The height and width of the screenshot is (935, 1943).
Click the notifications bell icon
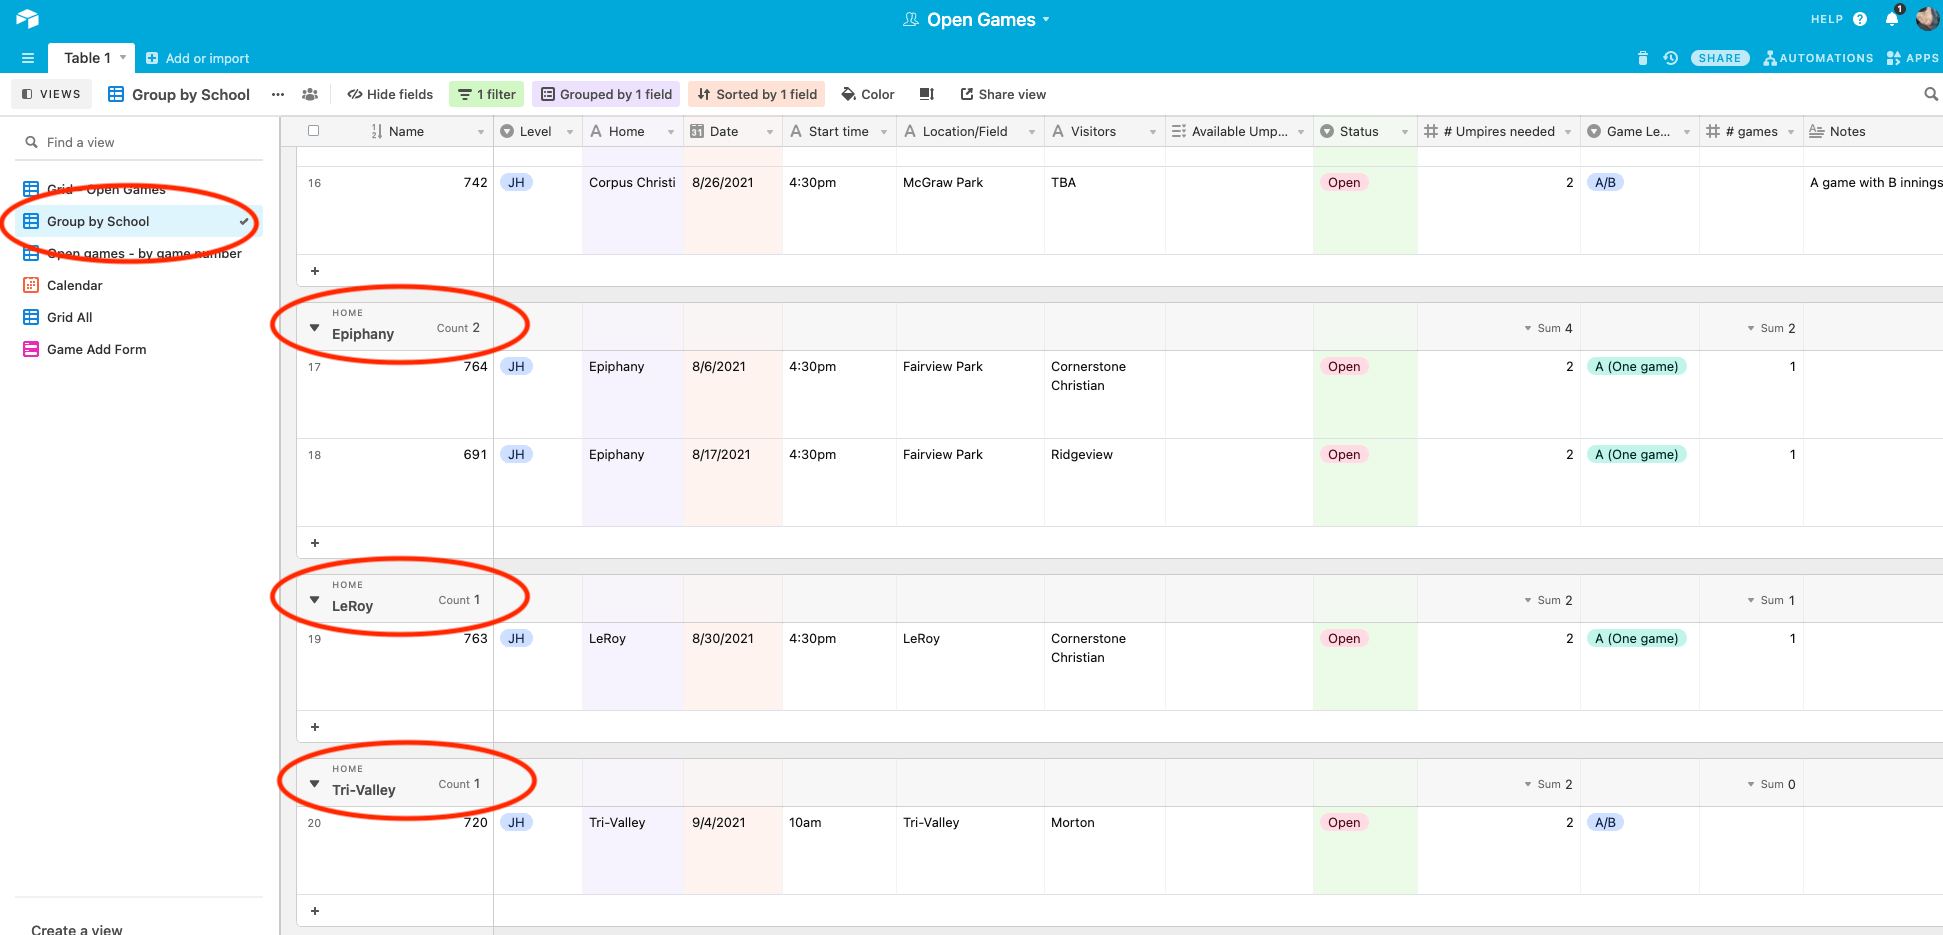click(1892, 19)
